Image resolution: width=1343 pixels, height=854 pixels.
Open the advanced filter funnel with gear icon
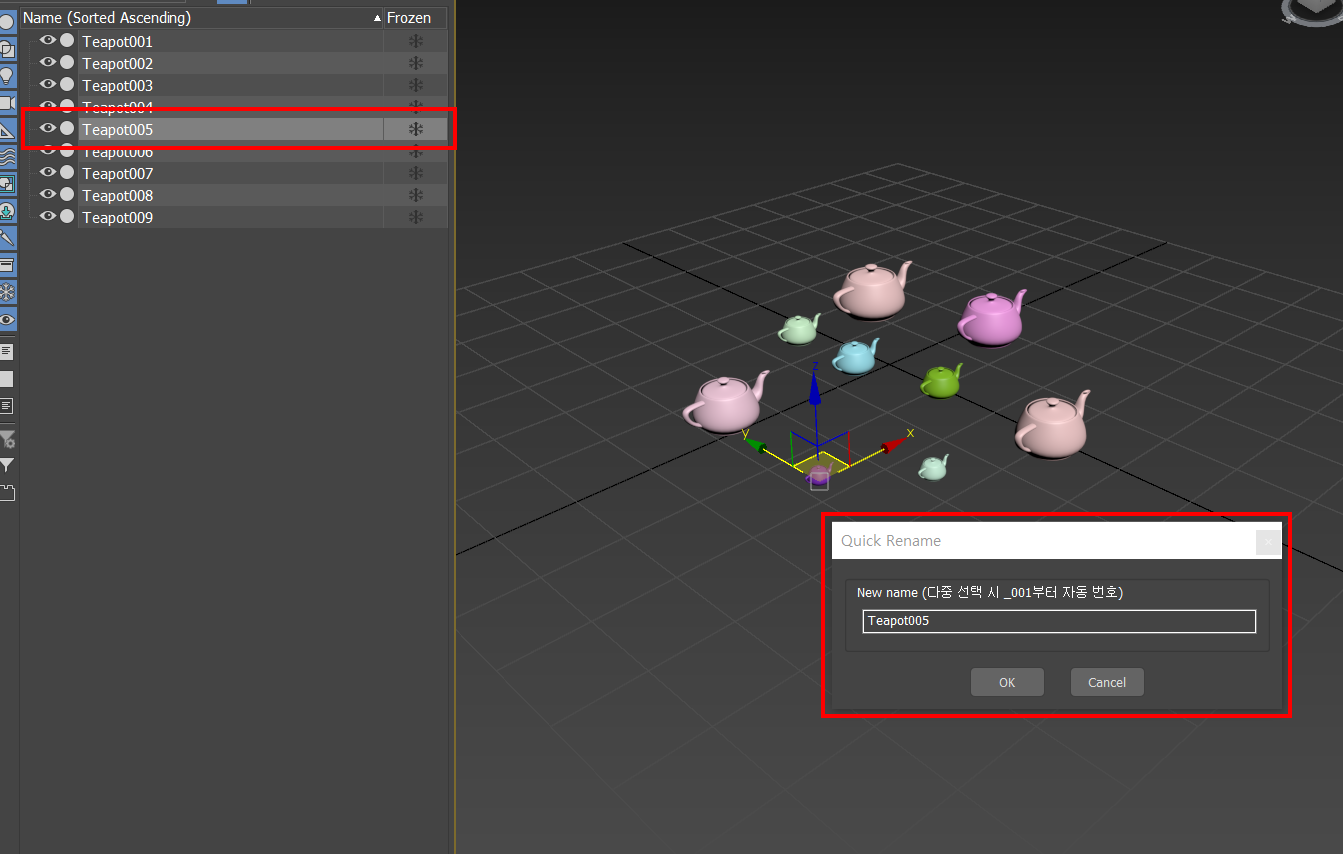pyautogui.click(x=7, y=439)
